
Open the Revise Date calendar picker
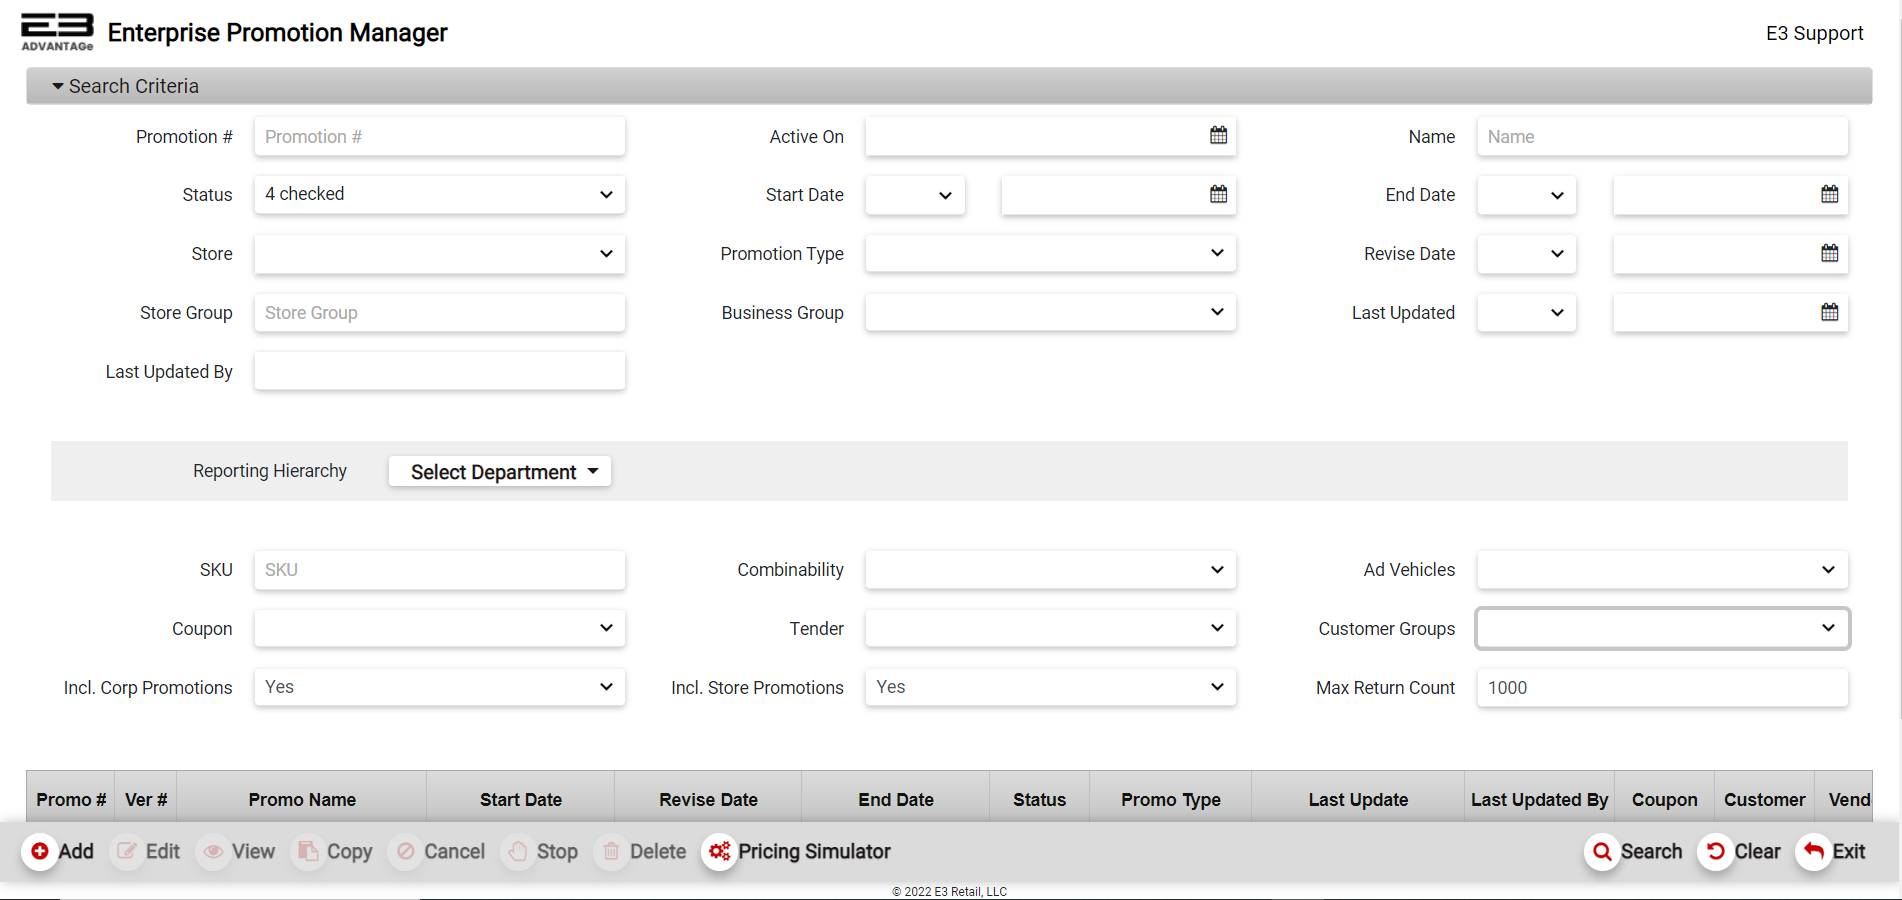(1829, 253)
